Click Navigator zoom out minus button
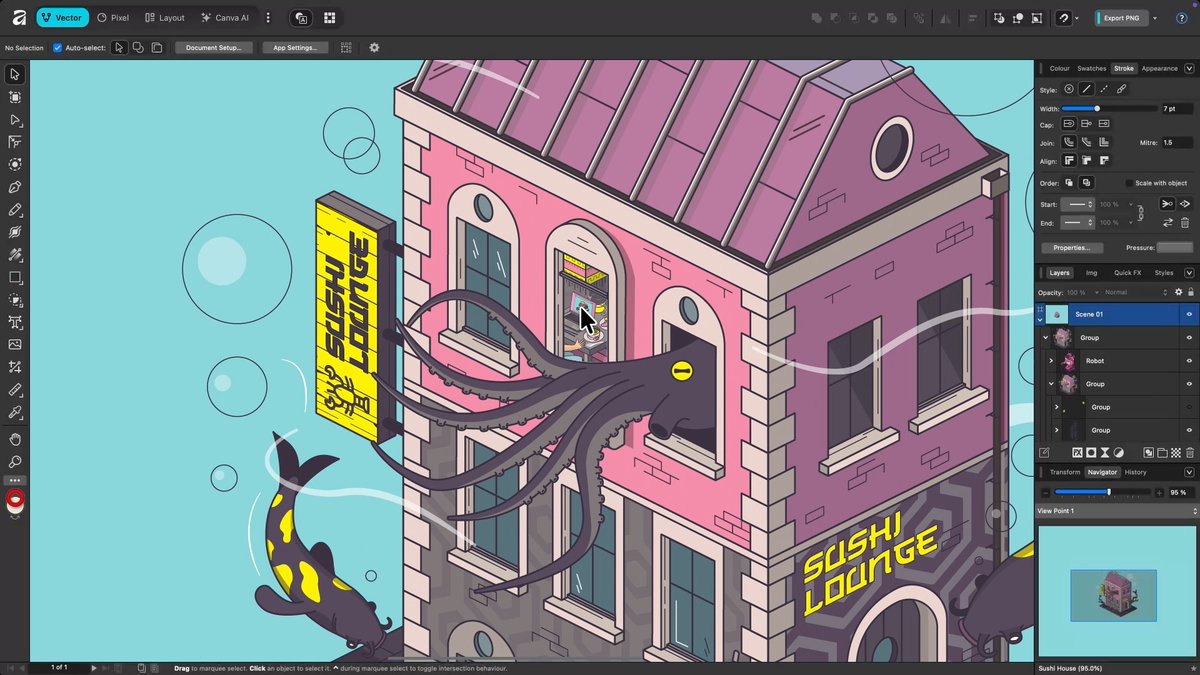This screenshot has width=1200, height=675. click(x=1046, y=492)
